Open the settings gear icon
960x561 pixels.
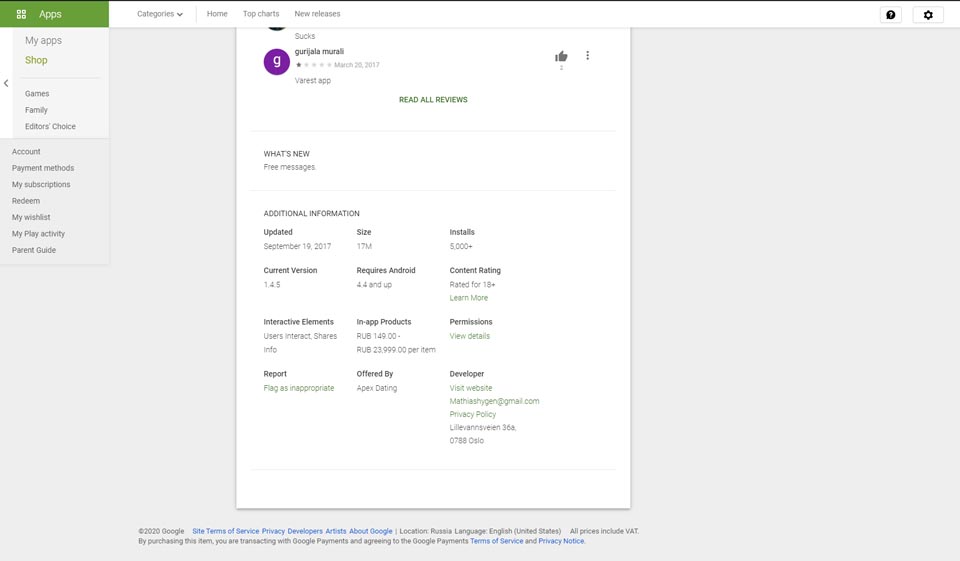(x=928, y=15)
